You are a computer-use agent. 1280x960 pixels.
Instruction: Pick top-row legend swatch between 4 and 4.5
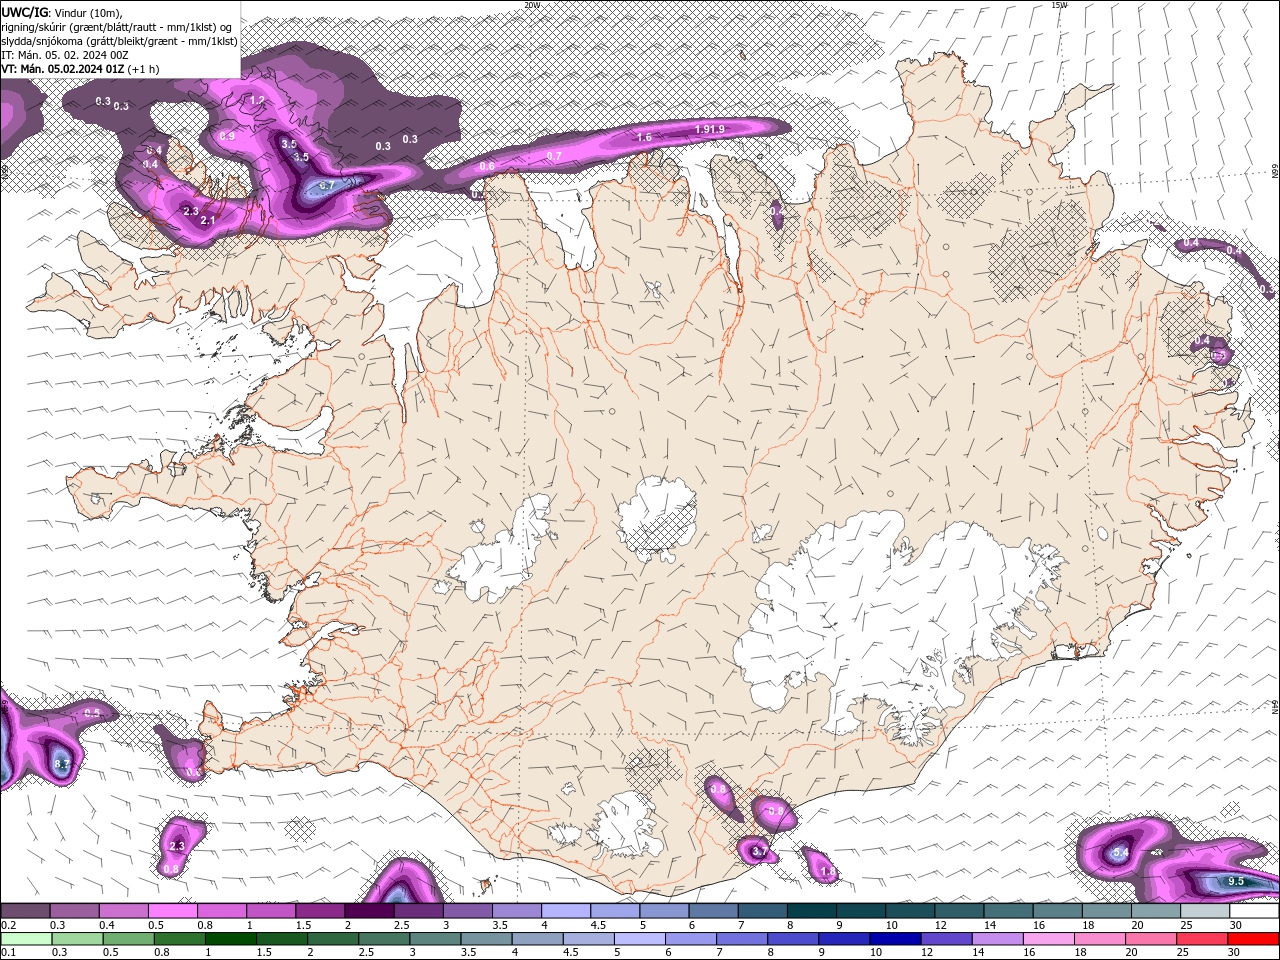point(565,911)
